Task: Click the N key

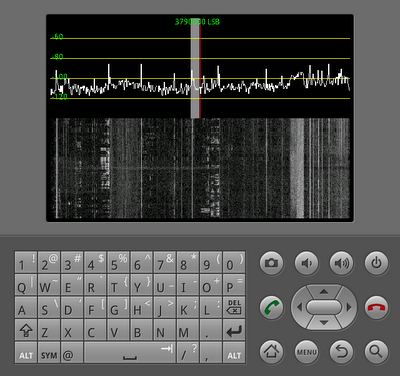Action: (165, 330)
